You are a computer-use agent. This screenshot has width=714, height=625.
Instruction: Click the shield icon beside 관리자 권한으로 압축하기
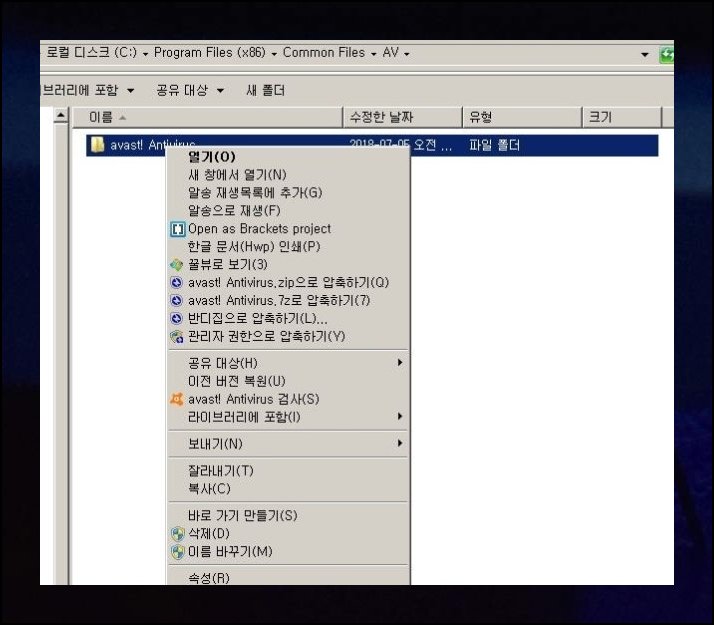point(176,336)
